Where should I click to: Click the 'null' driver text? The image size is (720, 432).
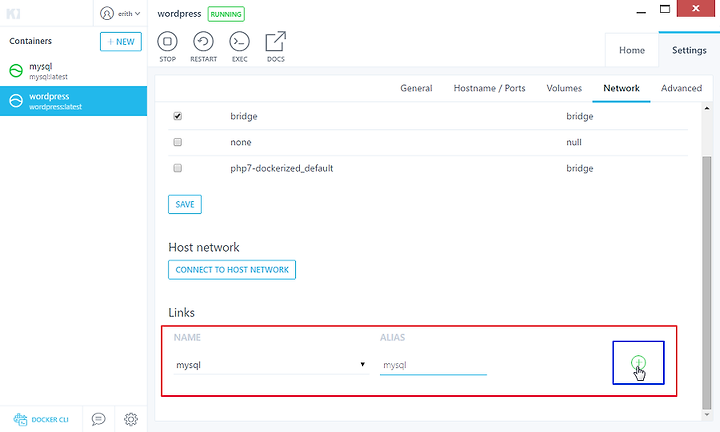[x=574, y=142]
